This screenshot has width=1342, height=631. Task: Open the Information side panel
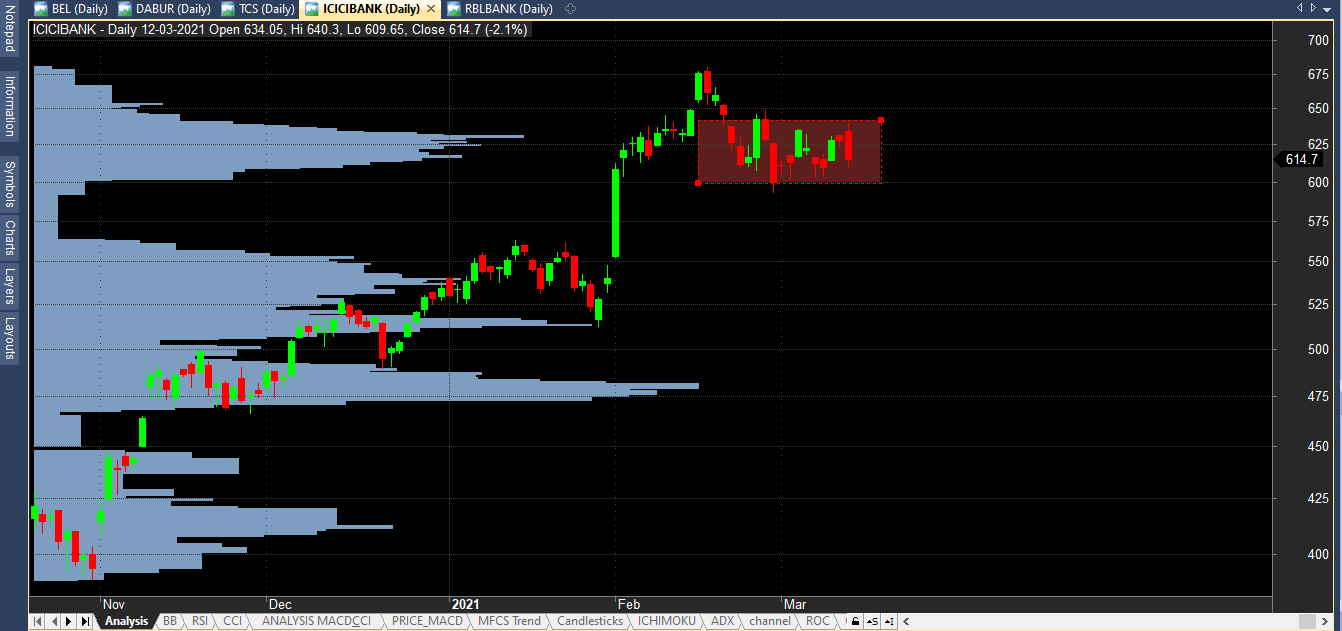click(x=10, y=106)
